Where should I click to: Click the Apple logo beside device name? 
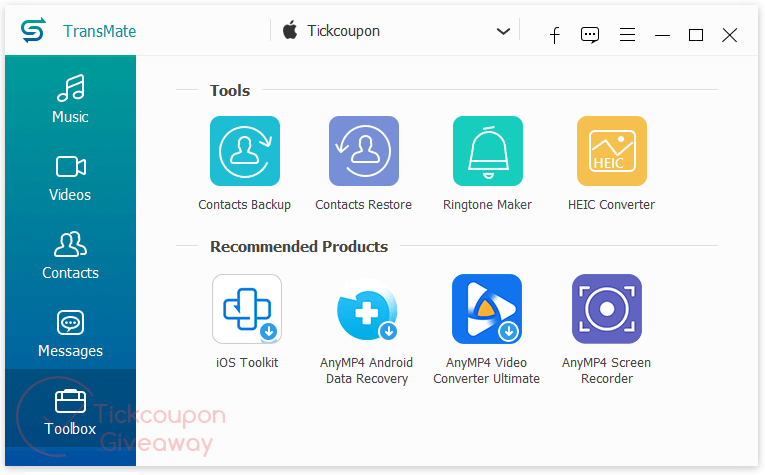(290, 30)
